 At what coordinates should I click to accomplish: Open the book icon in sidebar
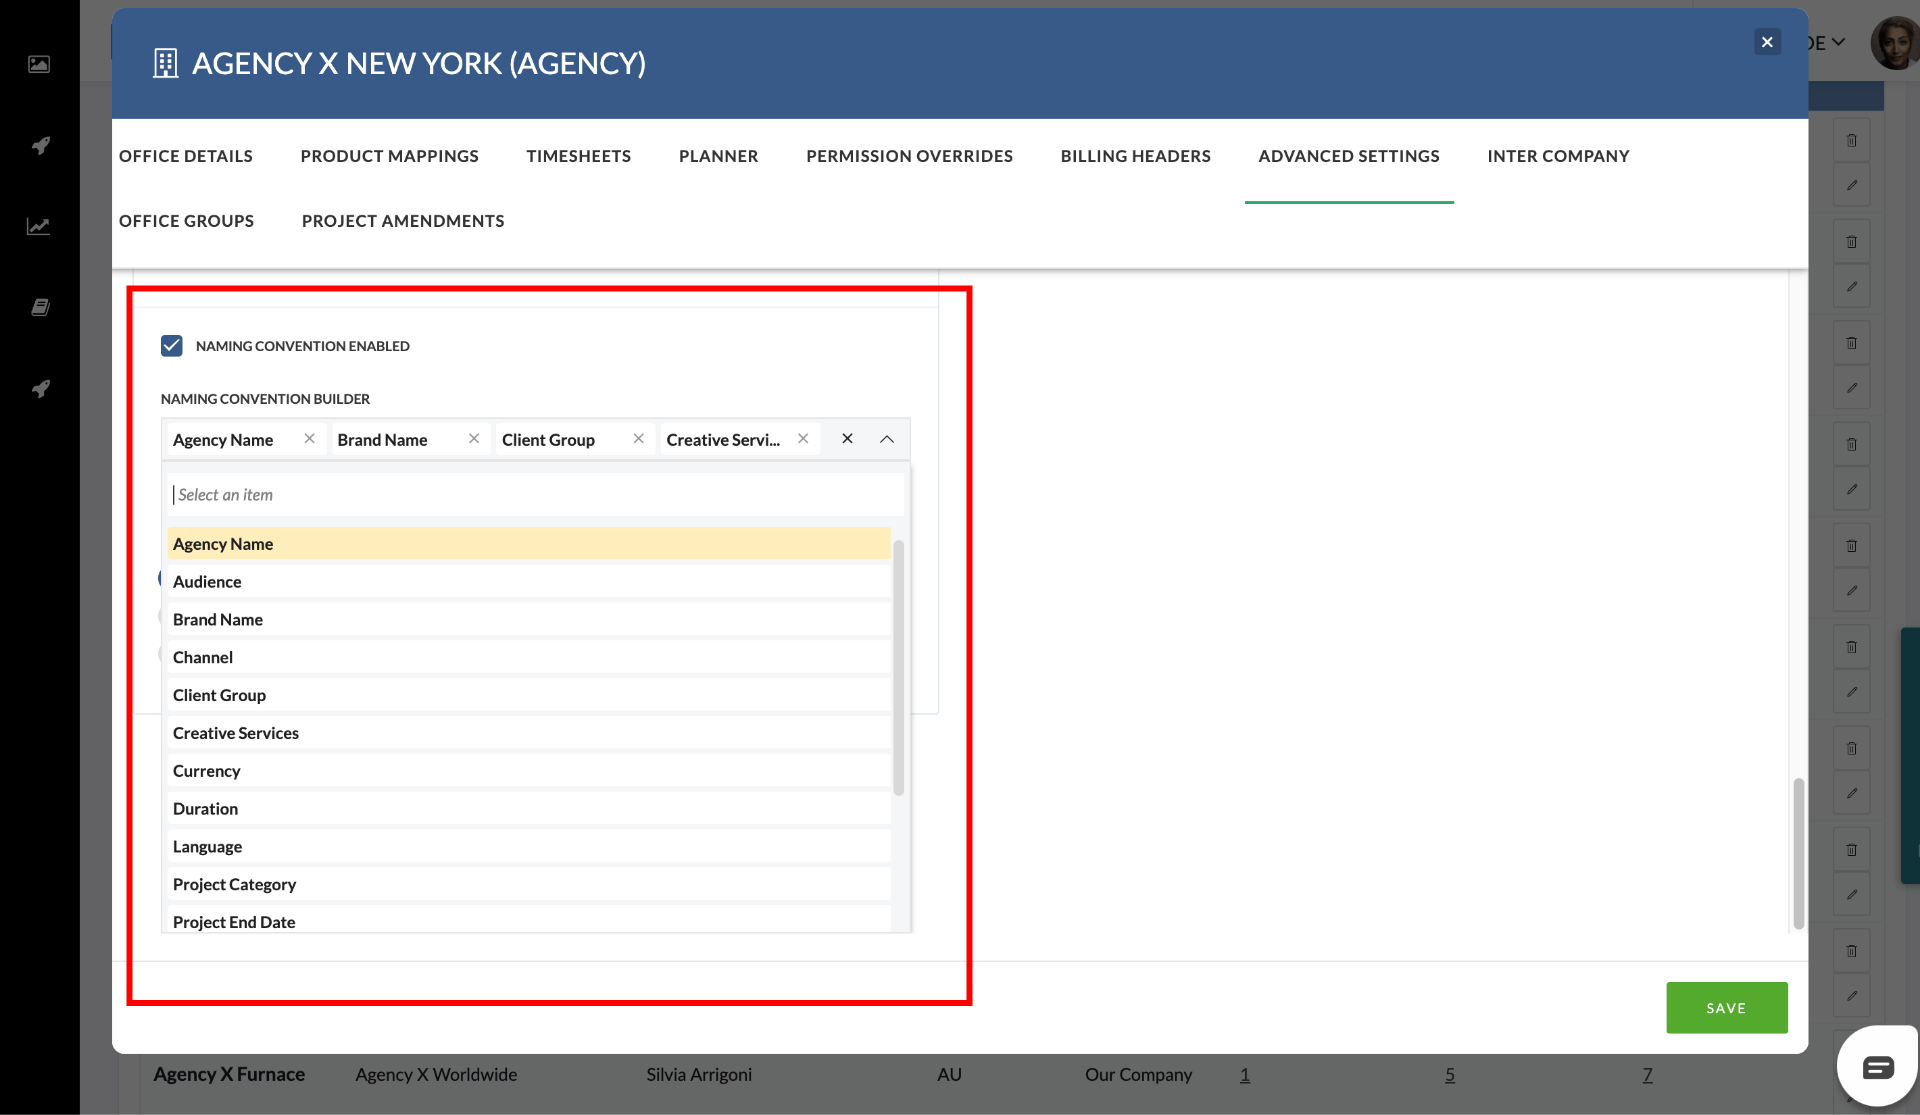pos(39,307)
